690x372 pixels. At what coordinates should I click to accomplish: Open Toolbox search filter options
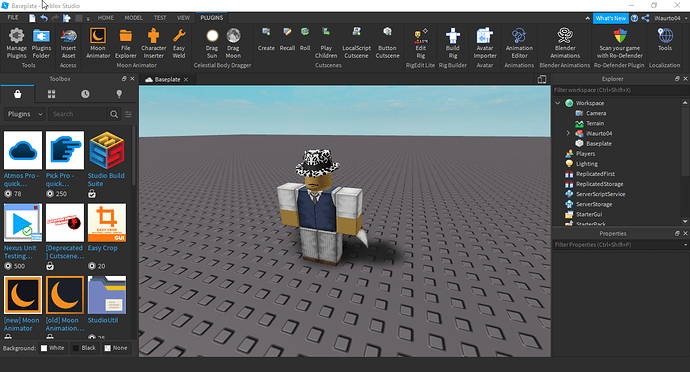tap(128, 114)
